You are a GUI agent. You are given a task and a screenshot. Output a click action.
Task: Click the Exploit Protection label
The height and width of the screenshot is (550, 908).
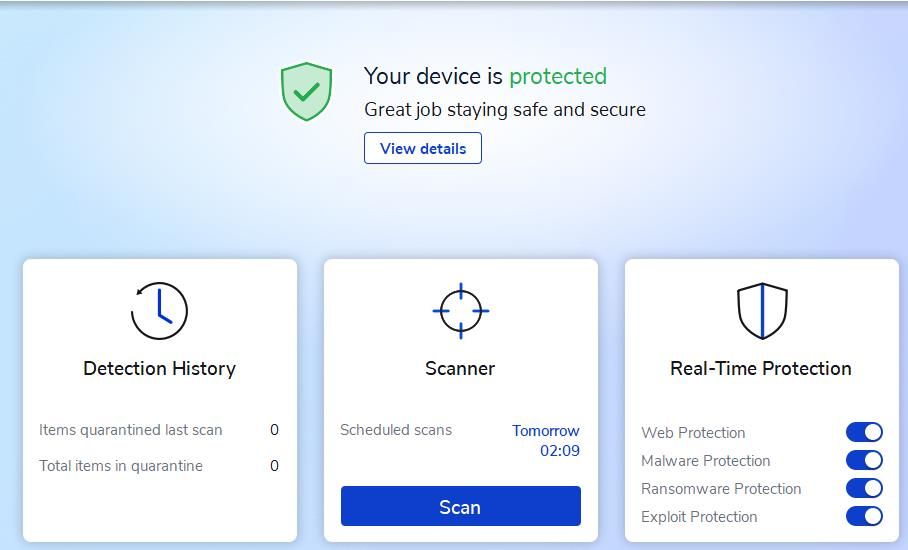(699, 517)
